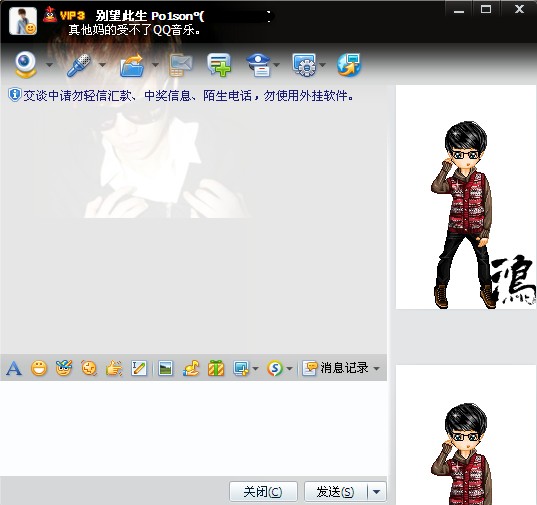537x505 pixels.
Task: Choose an emoticon smiley face
Action: point(39,368)
